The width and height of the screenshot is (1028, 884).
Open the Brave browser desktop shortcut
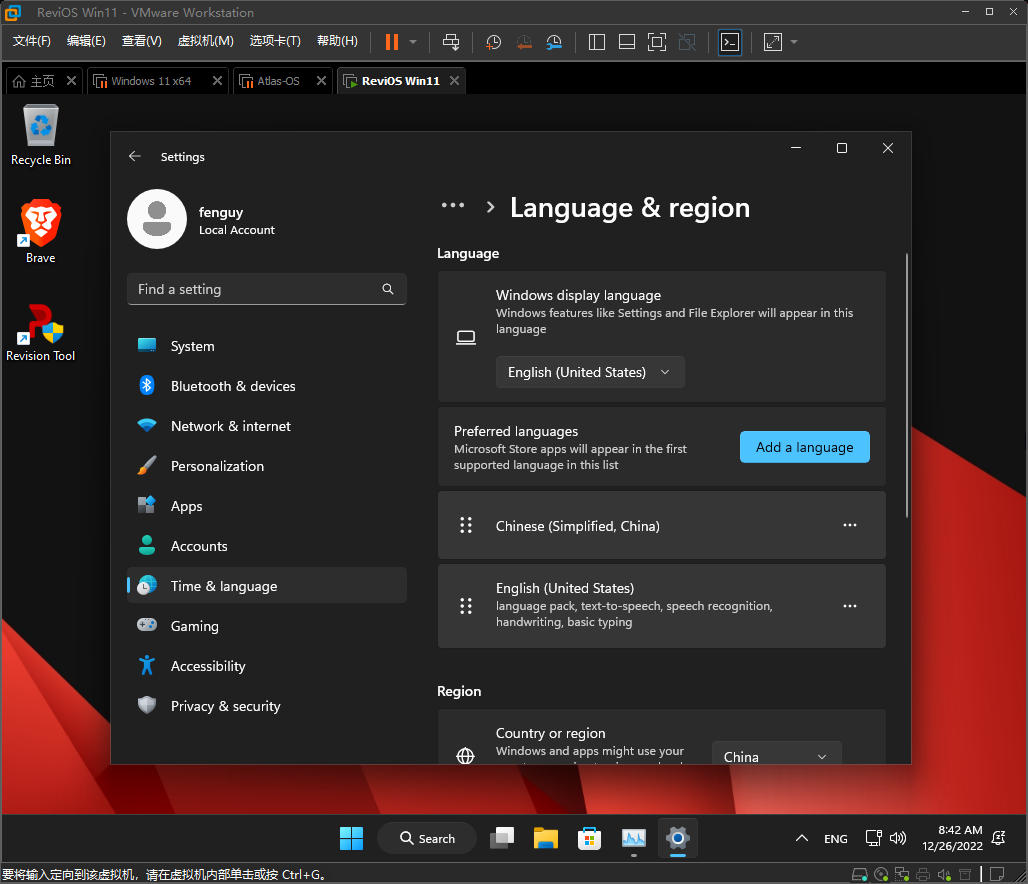tap(41, 230)
